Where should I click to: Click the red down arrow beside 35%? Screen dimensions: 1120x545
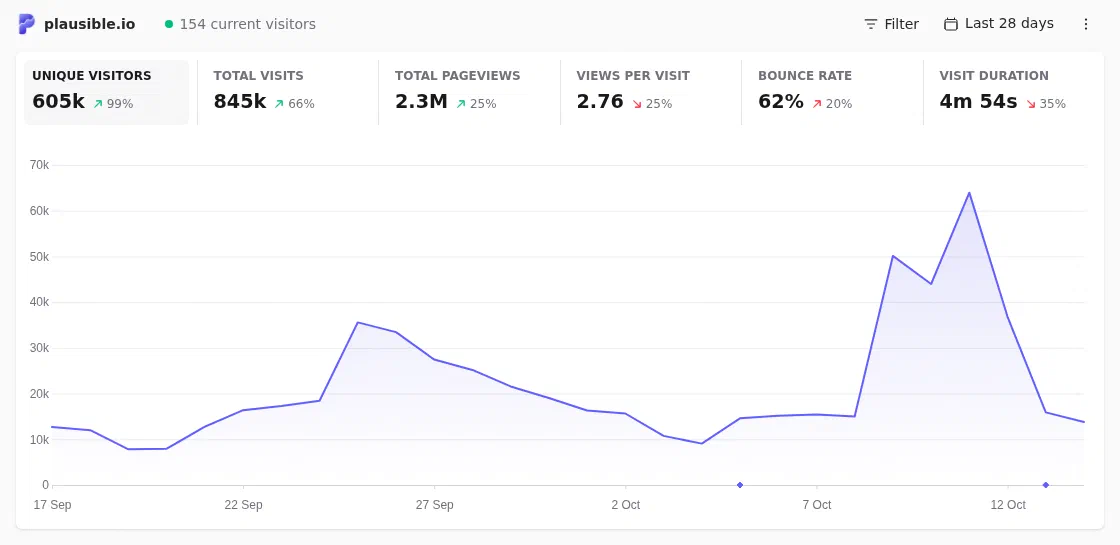pos(1031,104)
